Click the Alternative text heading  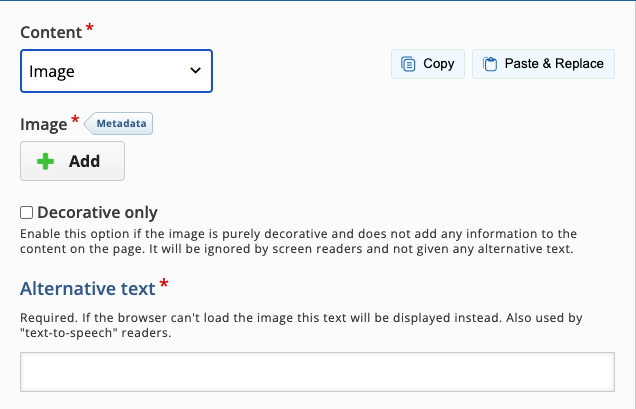(x=88, y=289)
